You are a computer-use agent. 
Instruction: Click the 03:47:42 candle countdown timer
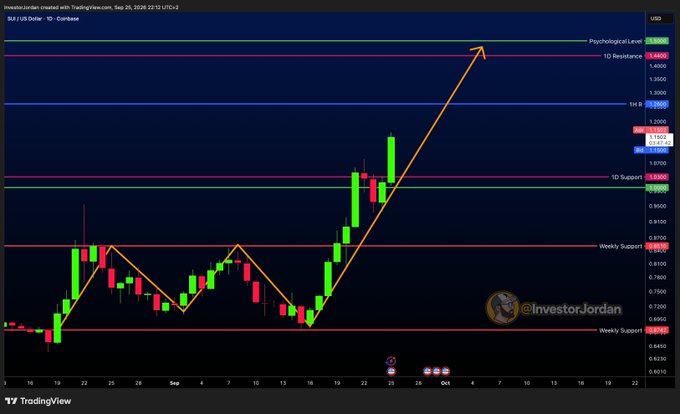click(x=660, y=143)
